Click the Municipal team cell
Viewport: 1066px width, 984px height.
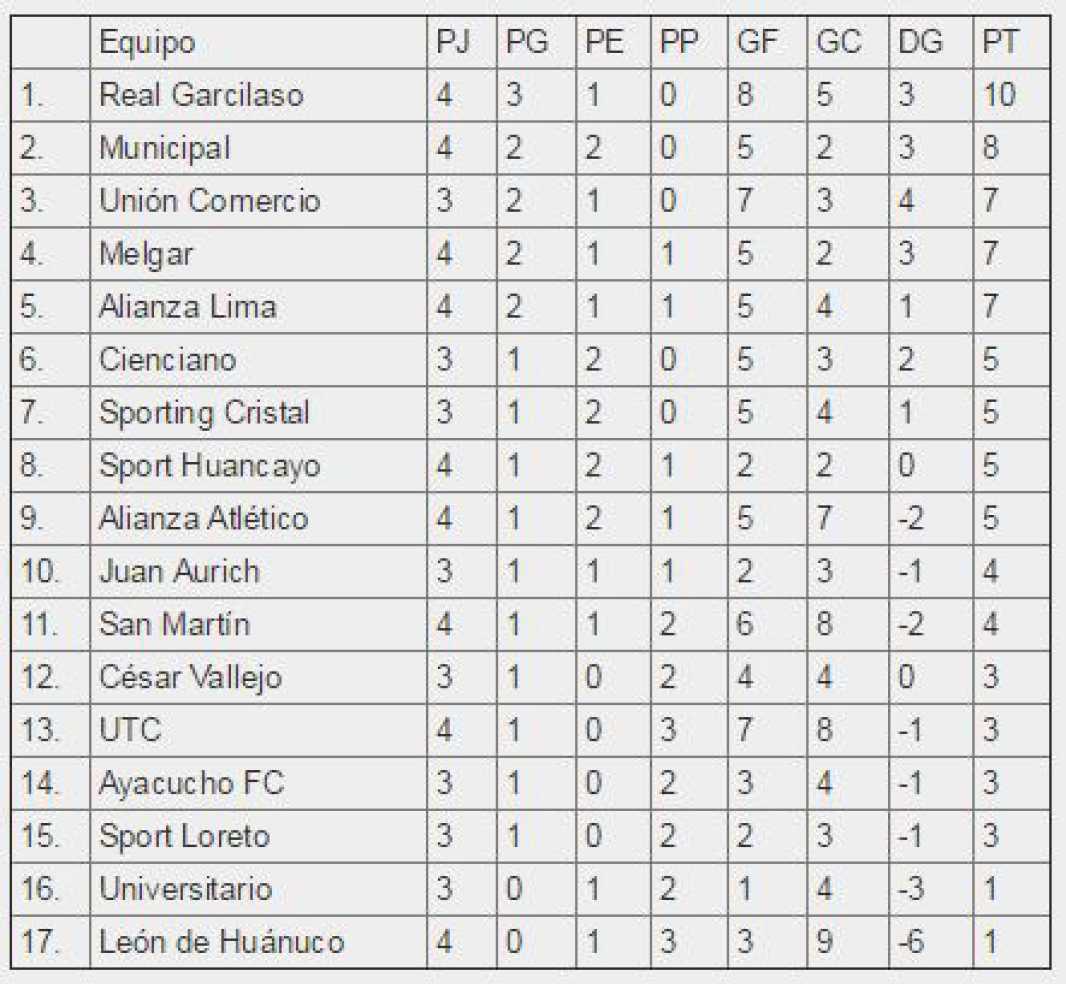164,148
